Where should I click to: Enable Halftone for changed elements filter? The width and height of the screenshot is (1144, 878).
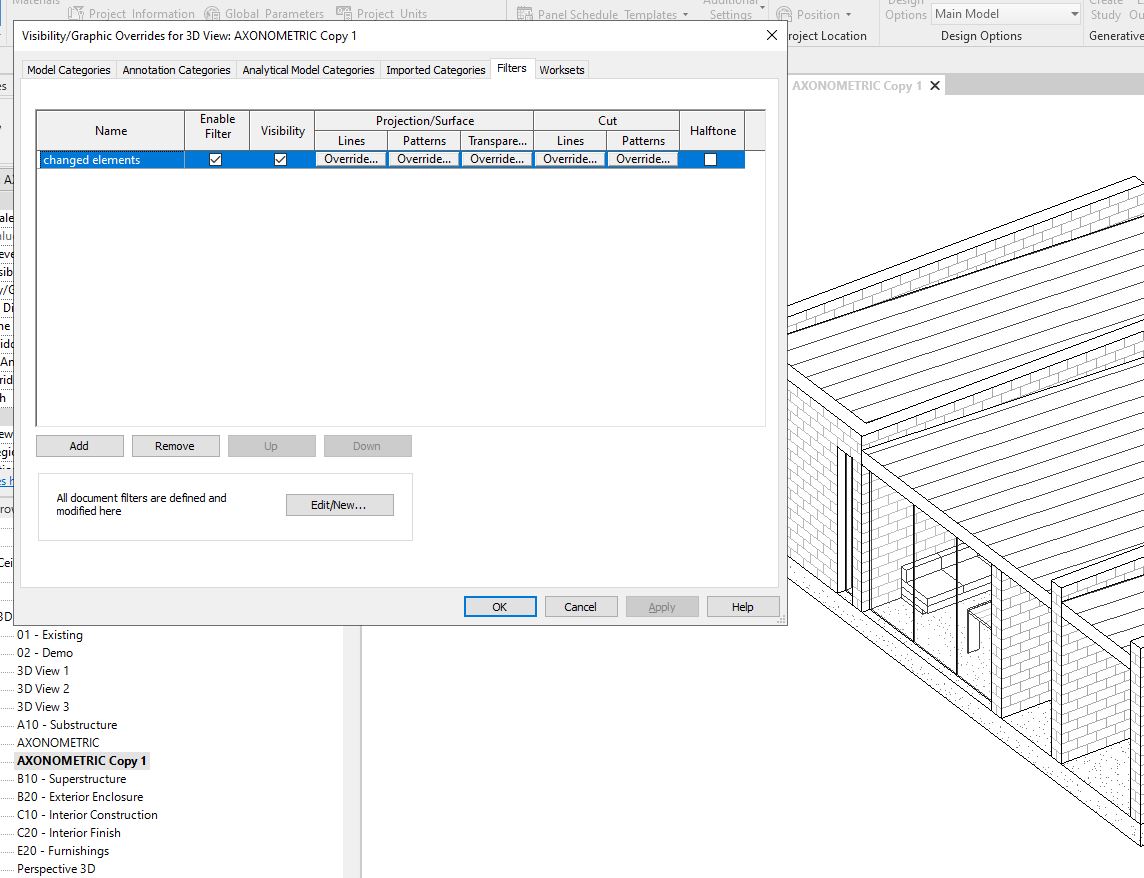(711, 159)
